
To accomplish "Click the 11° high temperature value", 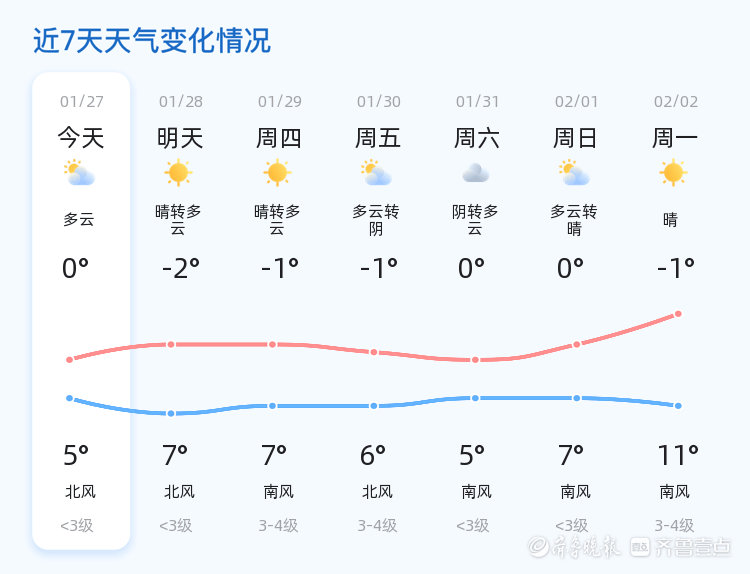I will [x=677, y=456].
